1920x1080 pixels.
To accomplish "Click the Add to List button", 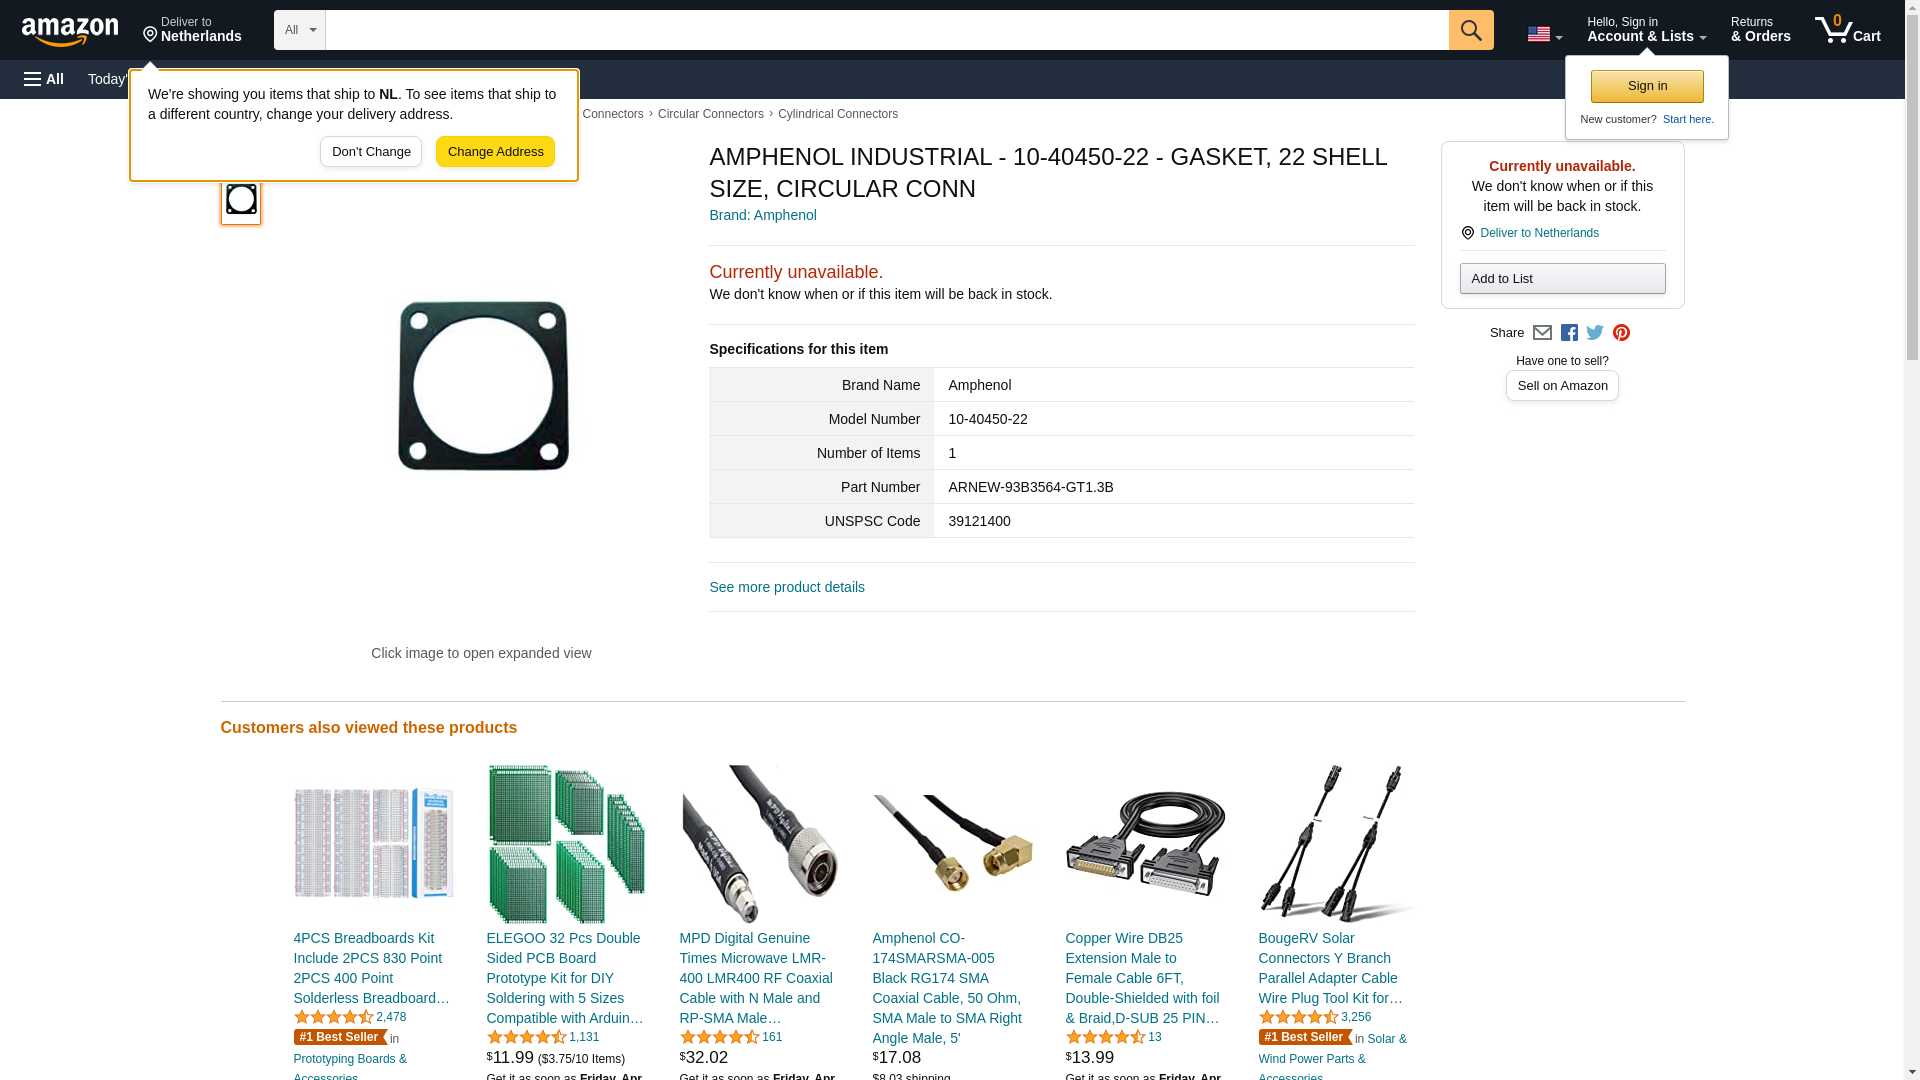I will pos(1562,278).
